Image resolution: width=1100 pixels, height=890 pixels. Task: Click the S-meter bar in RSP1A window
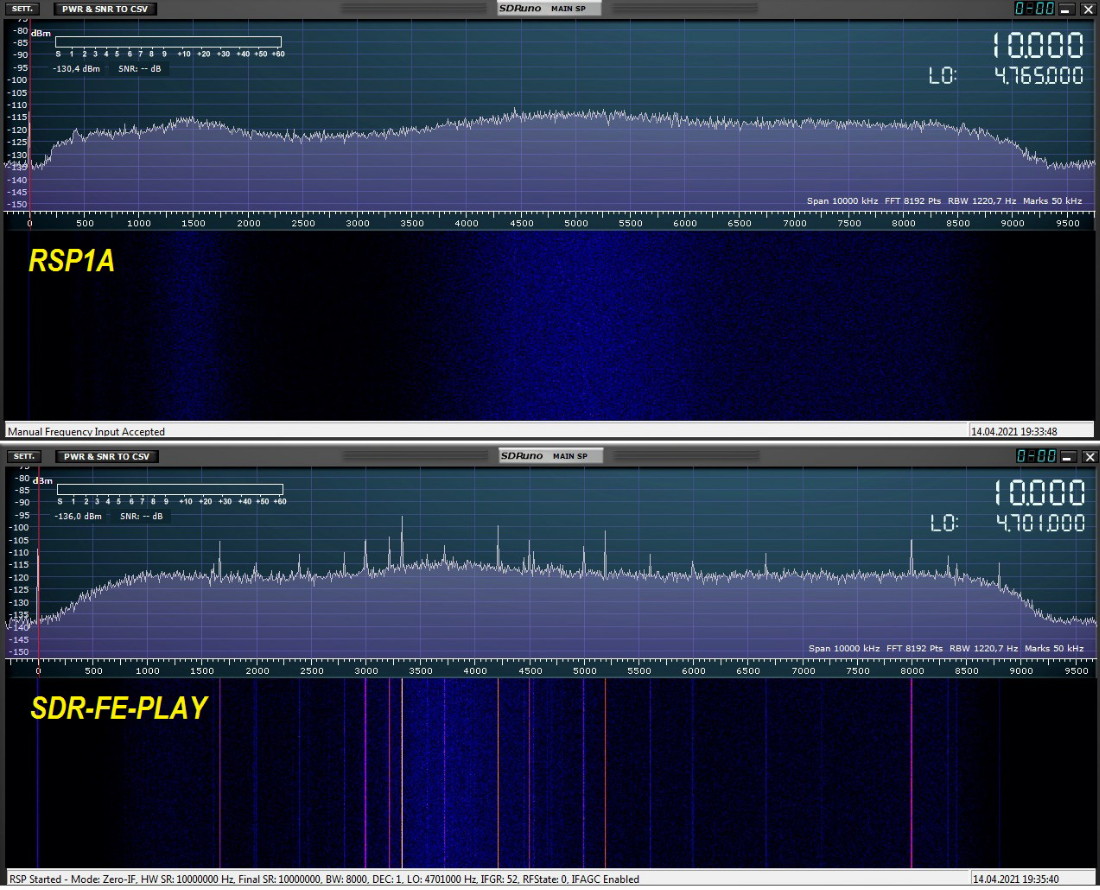pos(168,42)
